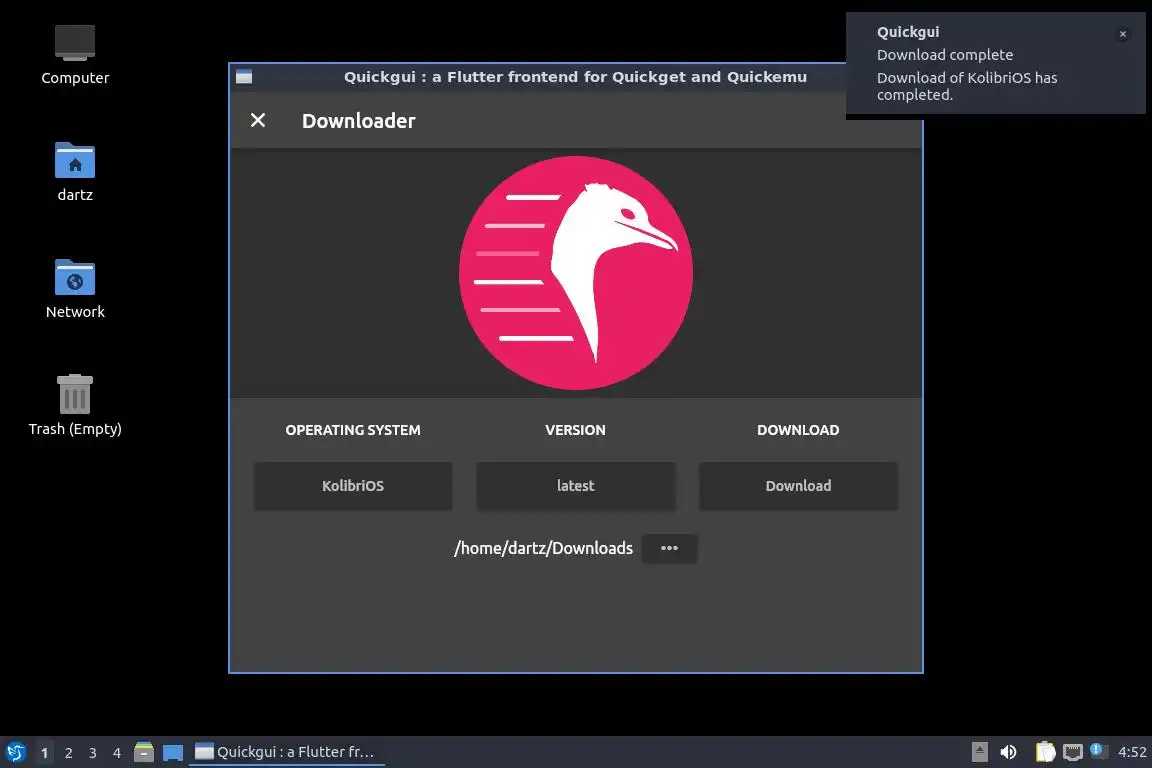
Task: Close the Downloader page with the X icon
Action: 258,121
